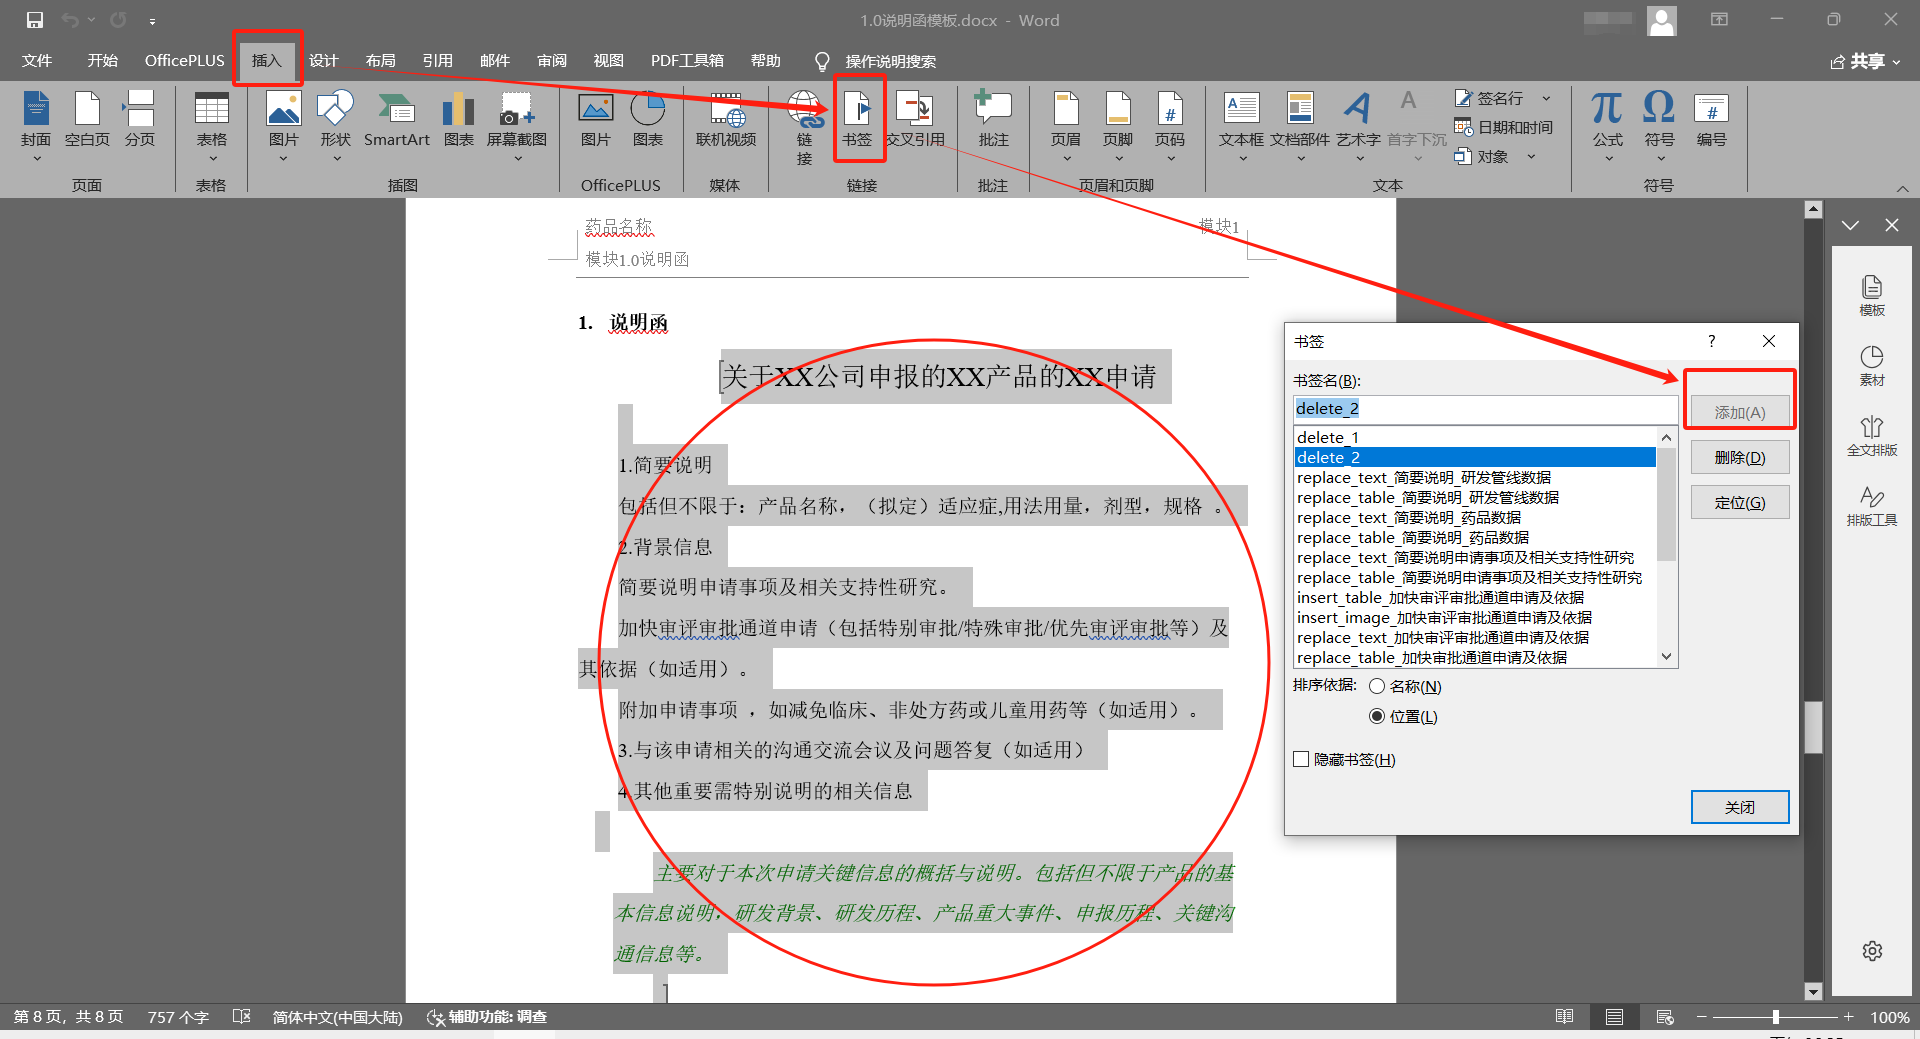Click the OfficePLUS chart (图表) icon

pyautogui.click(x=648, y=120)
